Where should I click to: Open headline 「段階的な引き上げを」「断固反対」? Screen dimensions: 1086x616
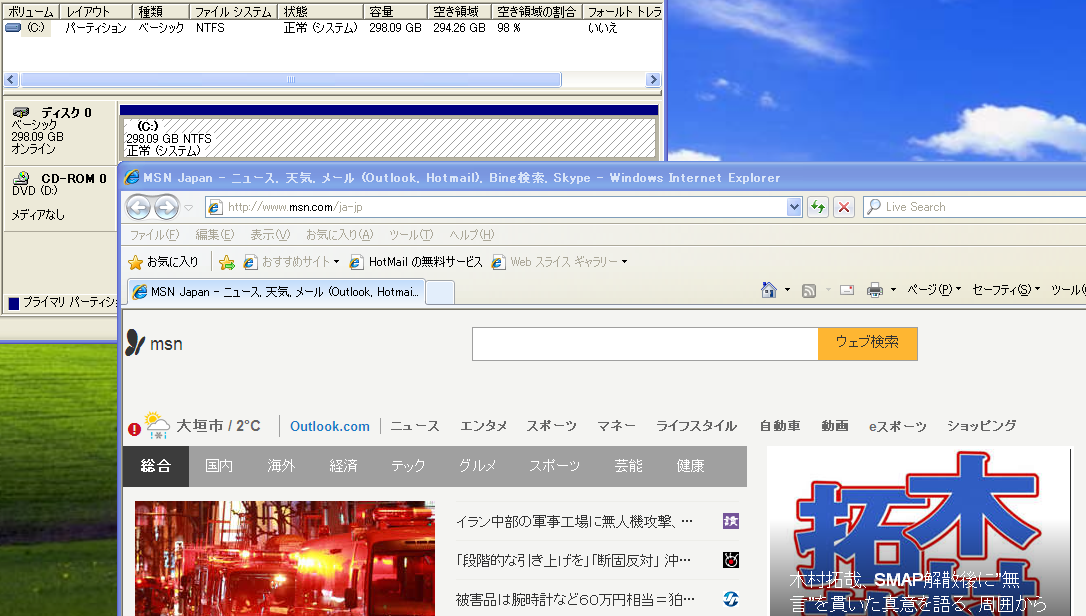573,560
